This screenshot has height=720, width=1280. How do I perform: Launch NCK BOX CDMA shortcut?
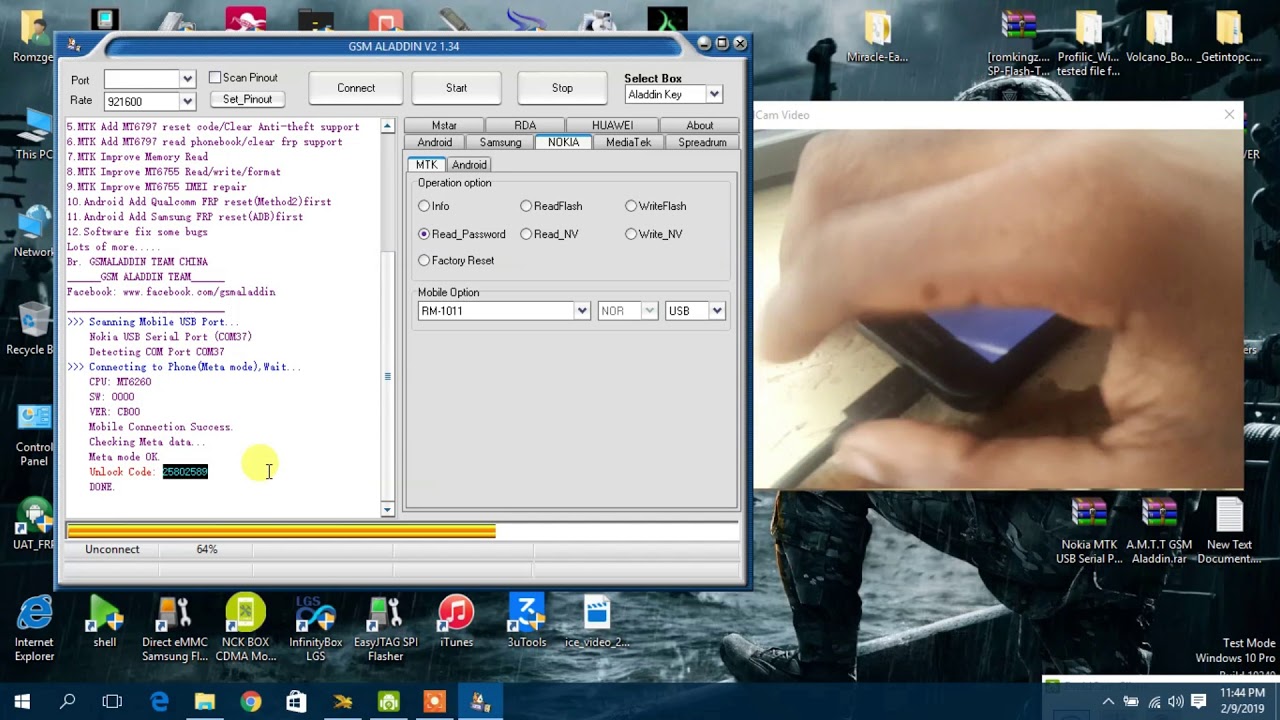[246, 628]
